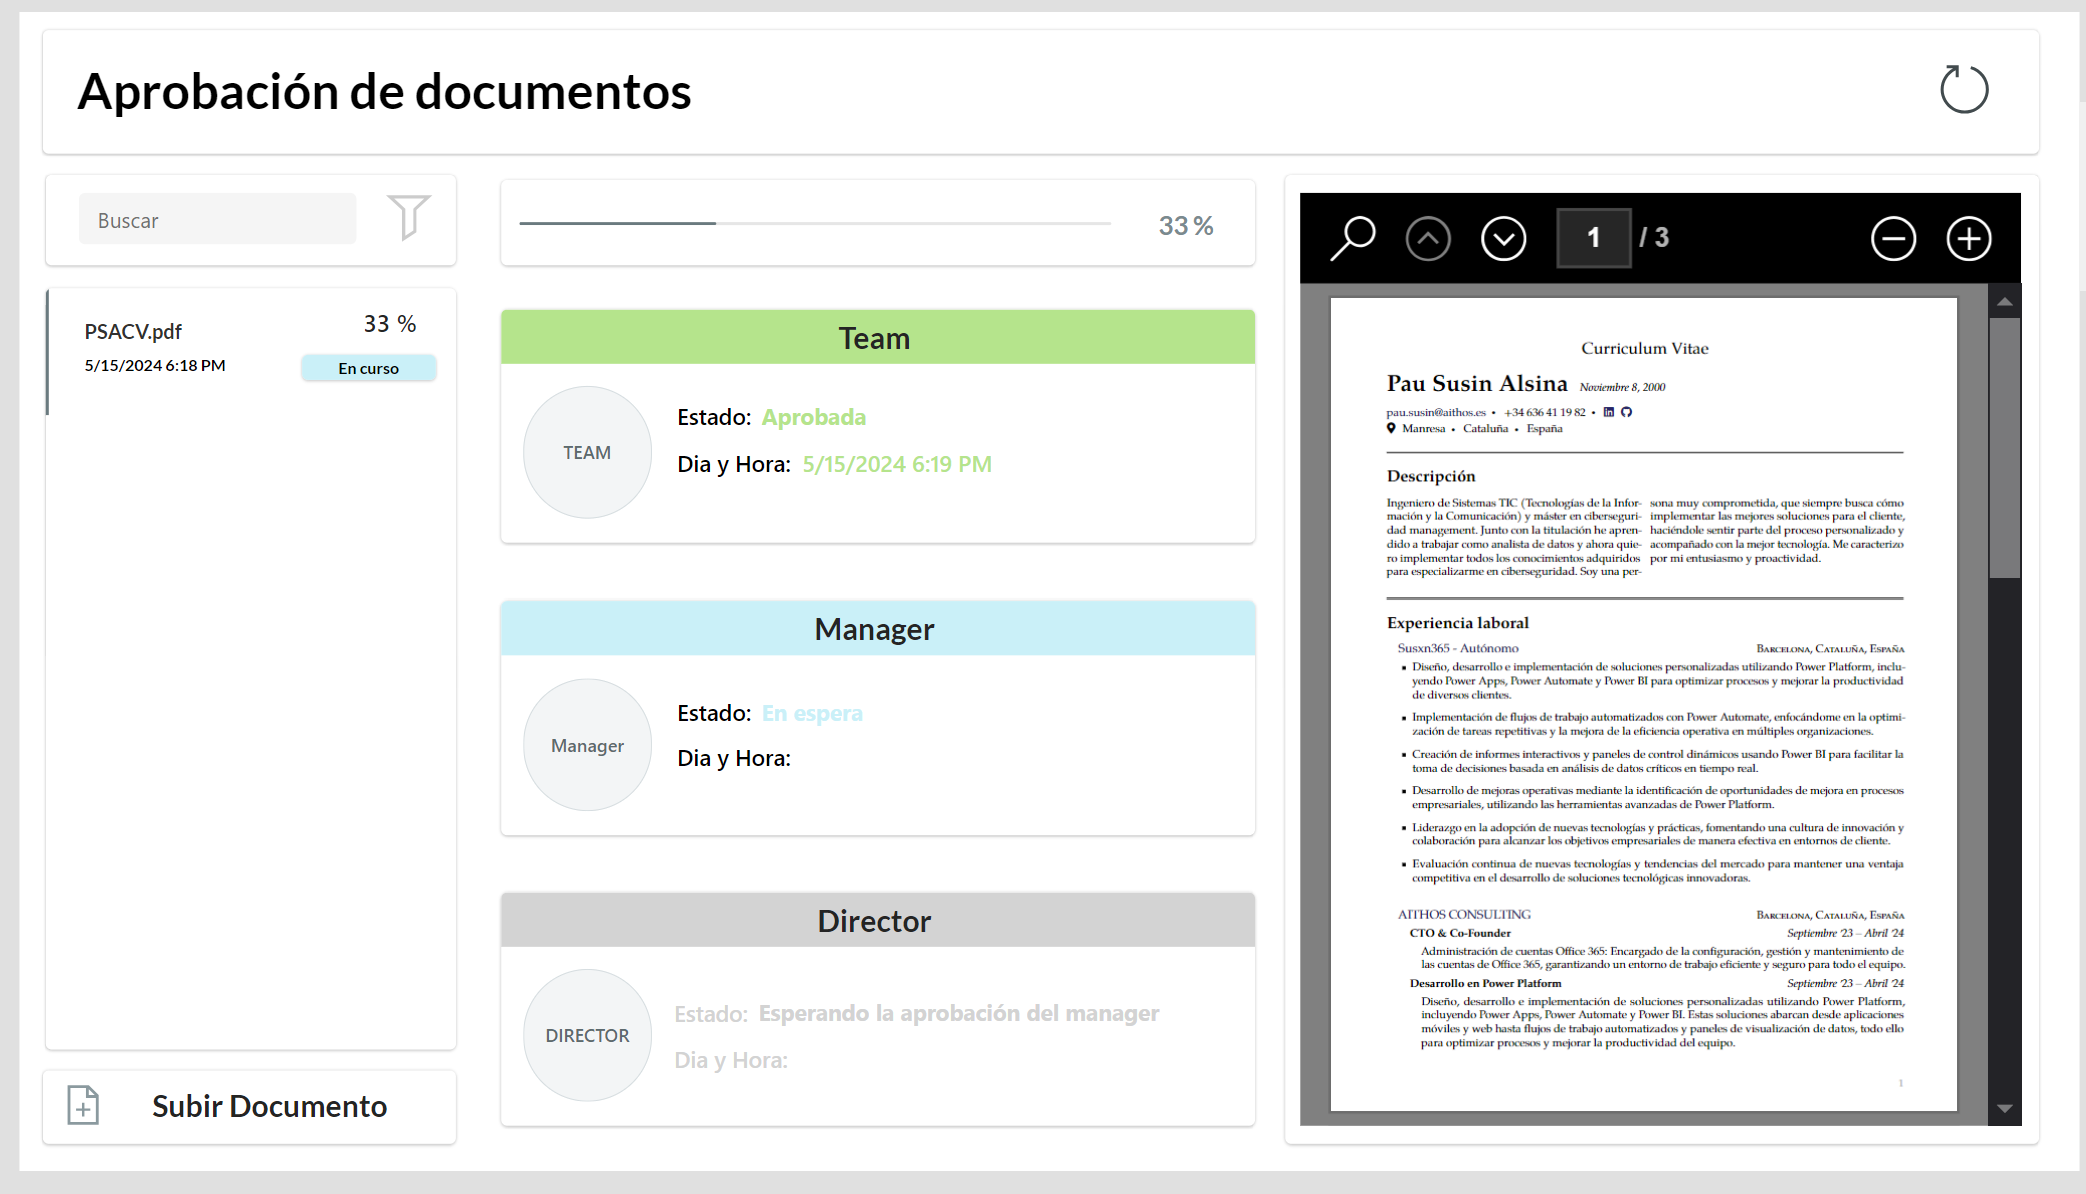This screenshot has width=2086, height=1194.
Task: Click the TEAM avatar circle
Action: pos(587,452)
